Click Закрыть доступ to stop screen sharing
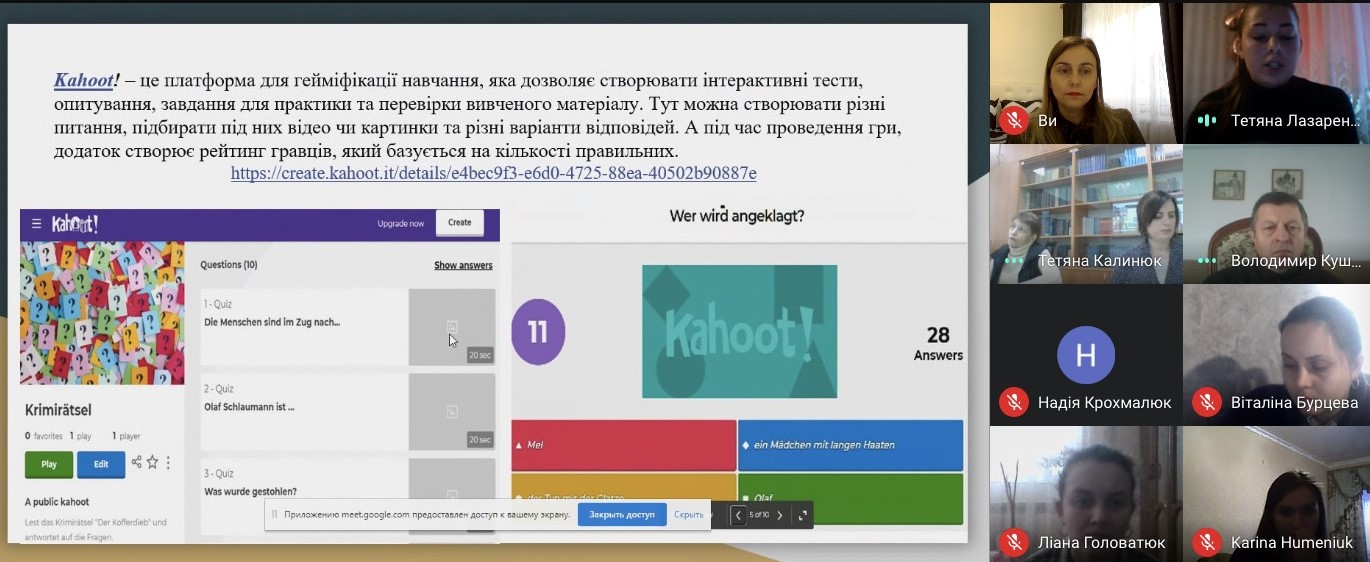 (621, 515)
